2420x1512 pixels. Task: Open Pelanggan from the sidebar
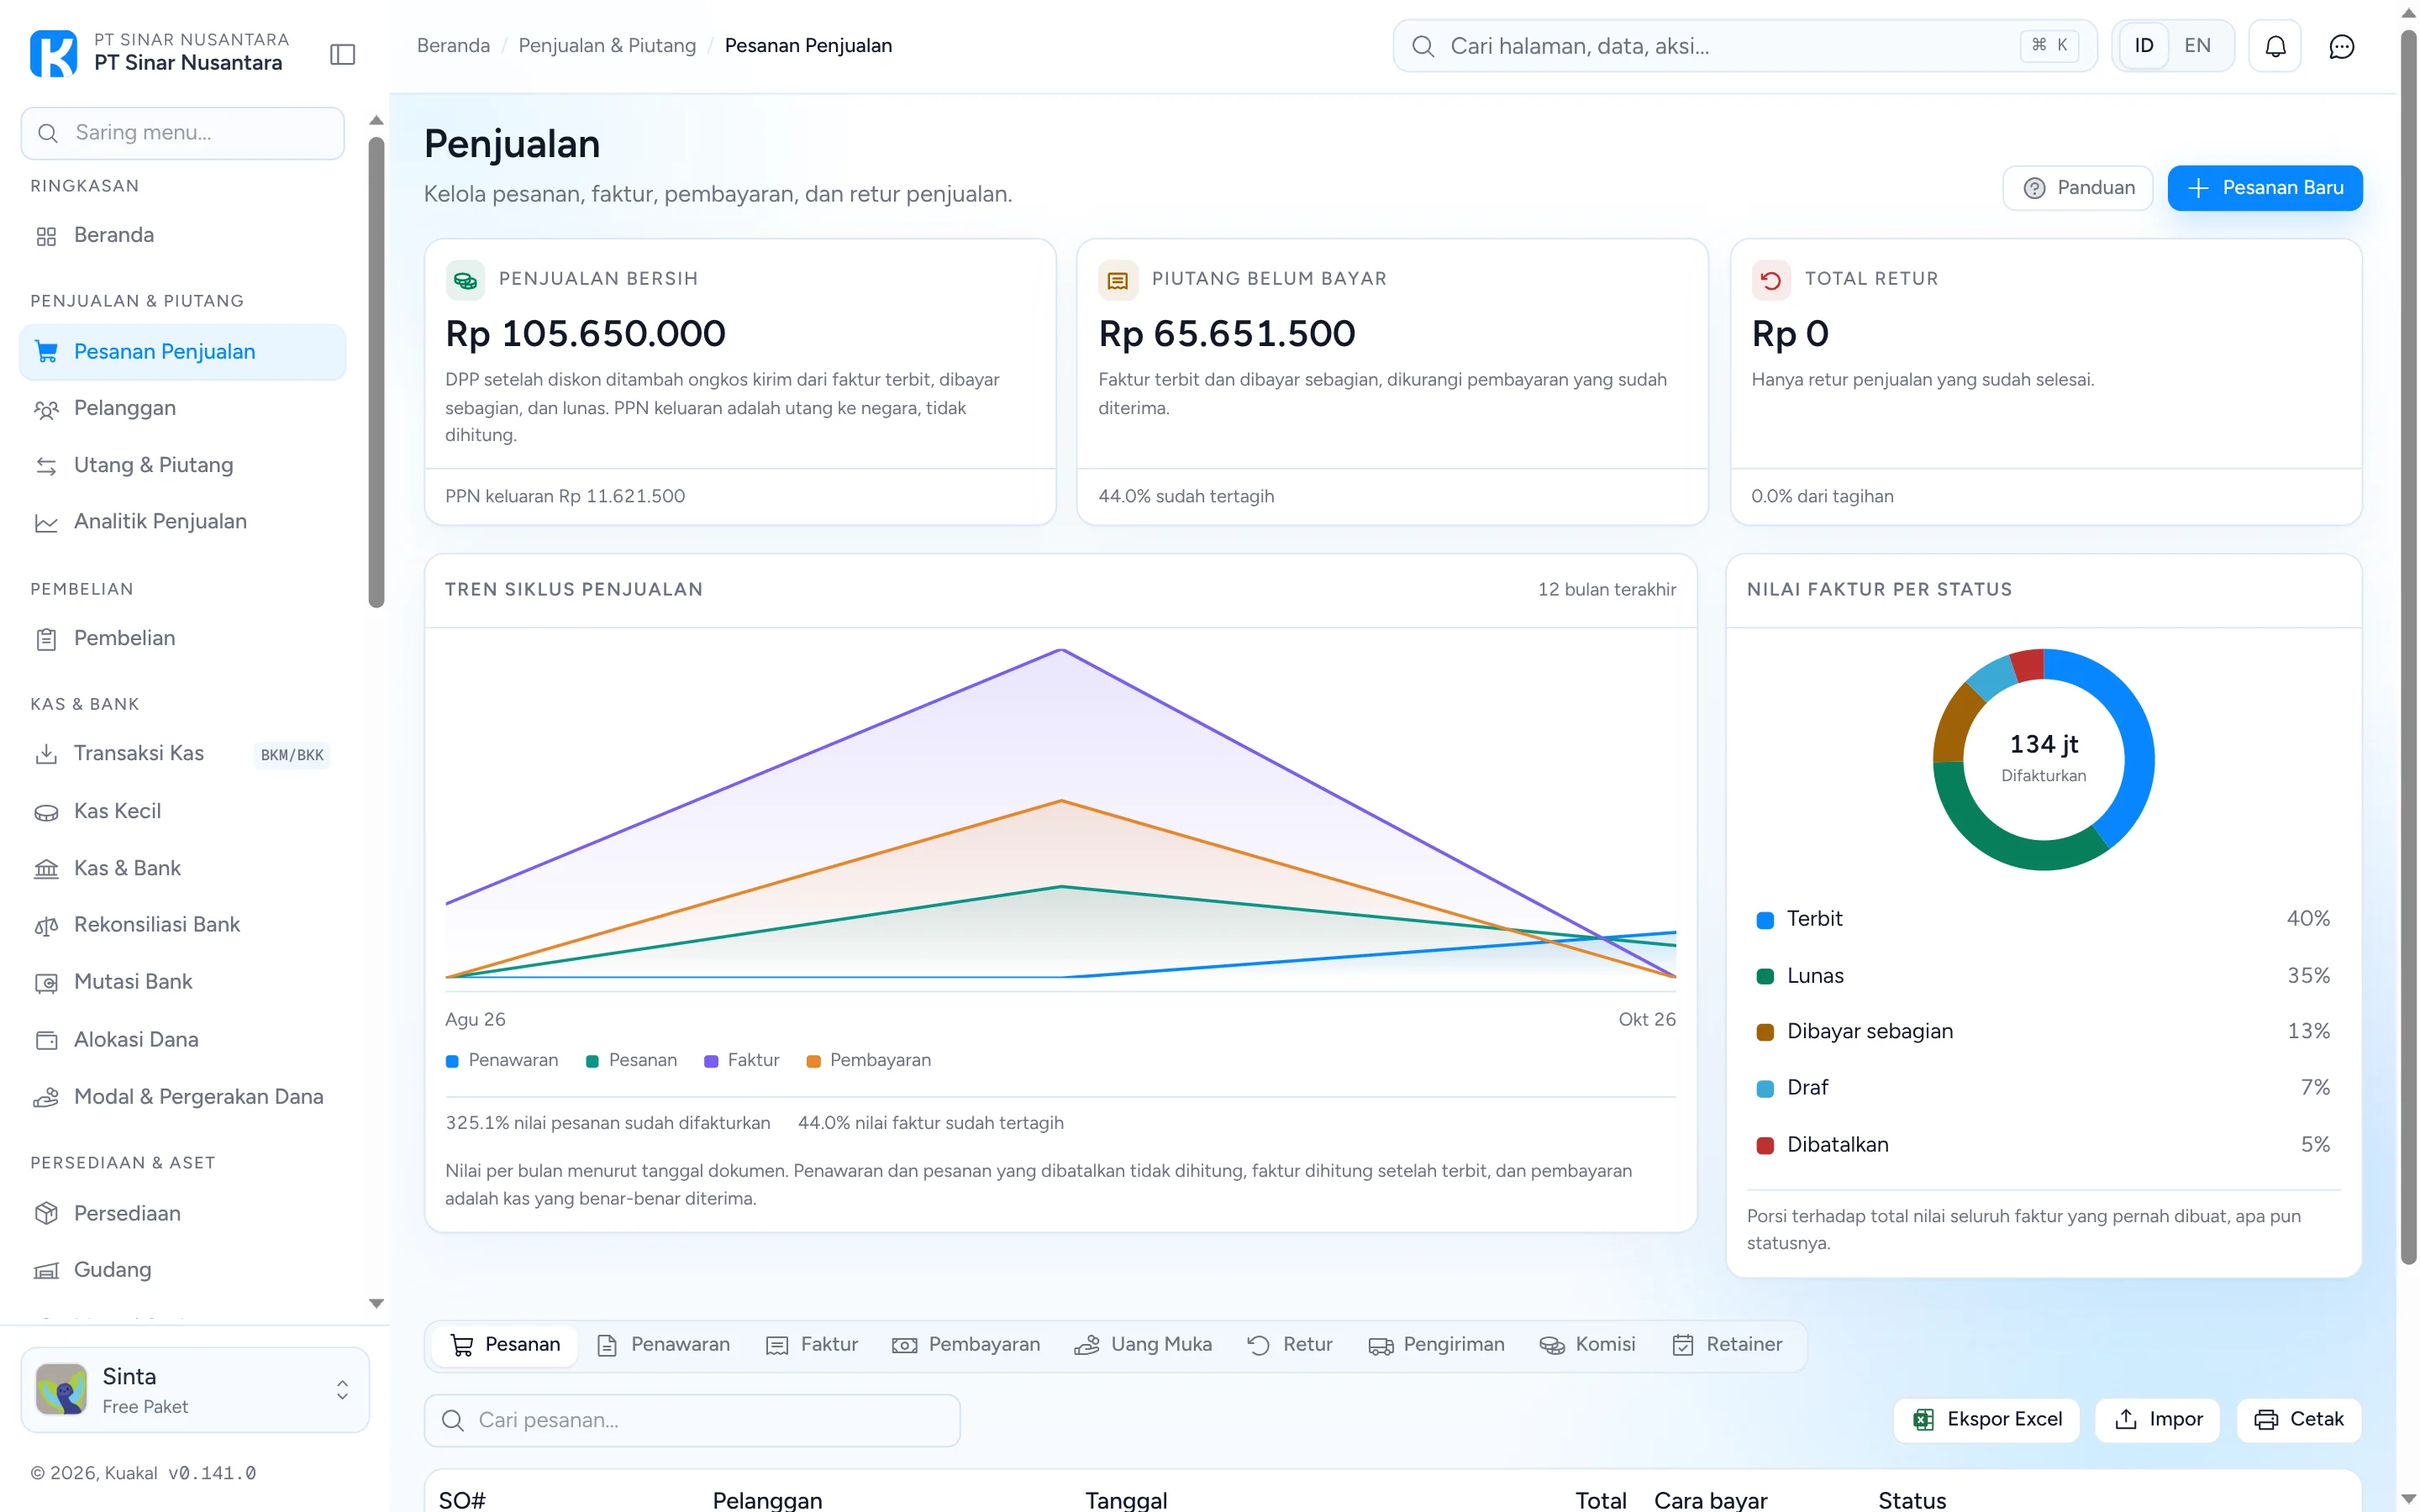pyautogui.click(x=183, y=409)
